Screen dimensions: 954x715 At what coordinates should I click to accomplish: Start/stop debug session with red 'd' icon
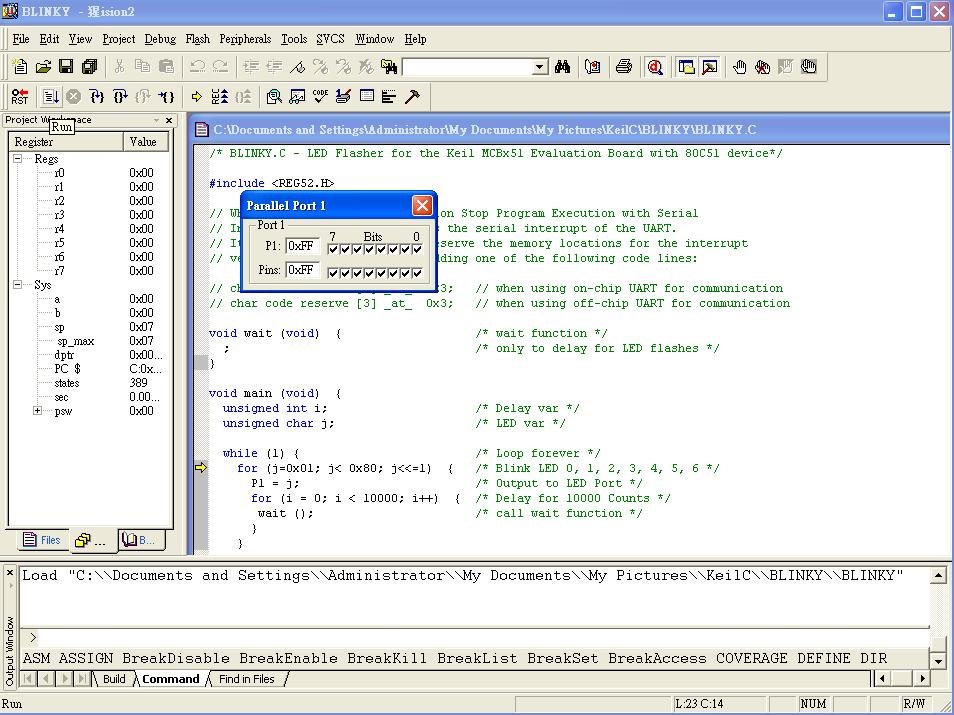tap(655, 67)
